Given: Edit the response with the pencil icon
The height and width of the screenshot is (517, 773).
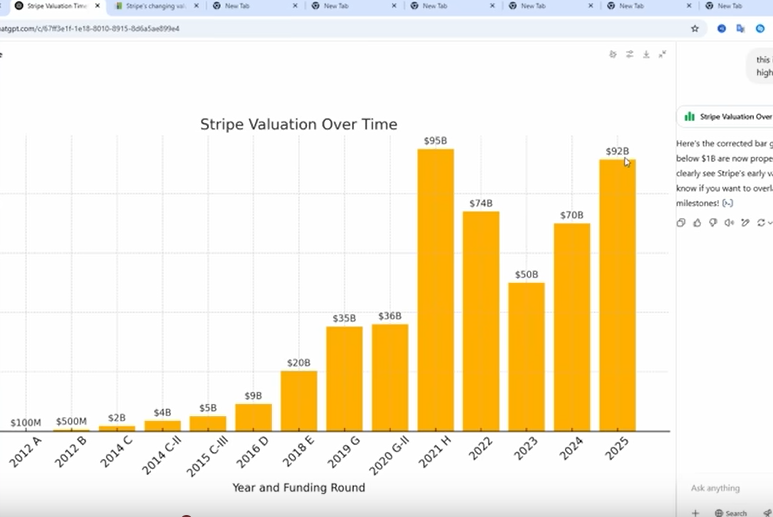Looking at the screenshot, I should point(745,223).
